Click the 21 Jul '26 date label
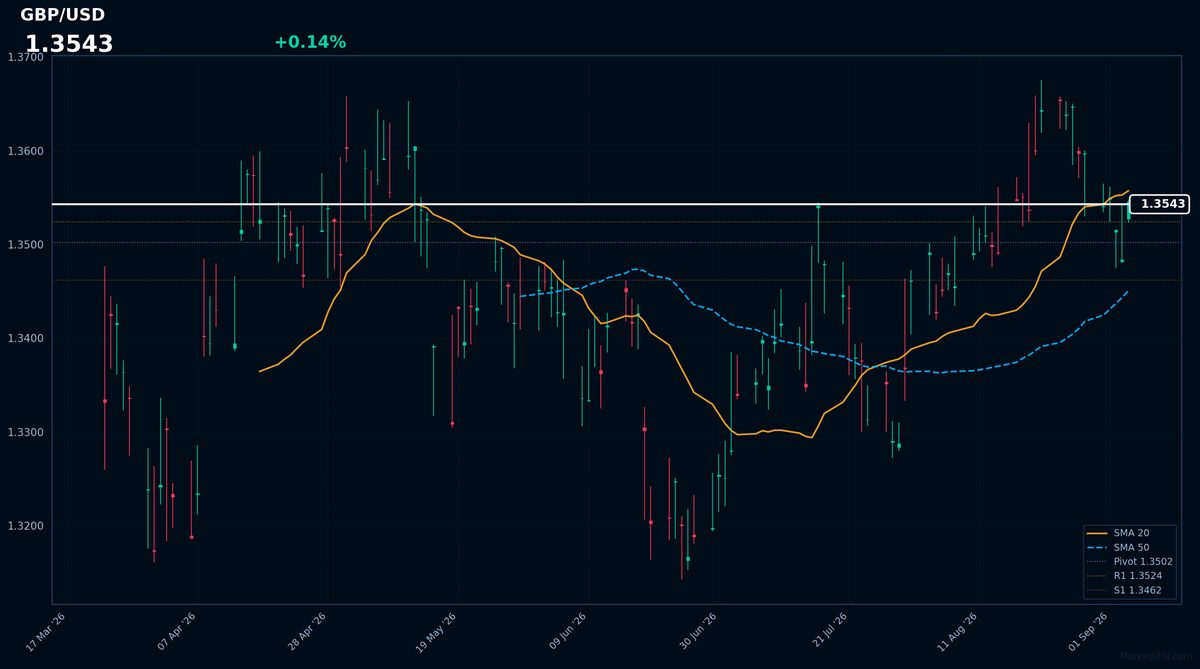Viewport: 1200px width, 669px height. coord(828,632)
